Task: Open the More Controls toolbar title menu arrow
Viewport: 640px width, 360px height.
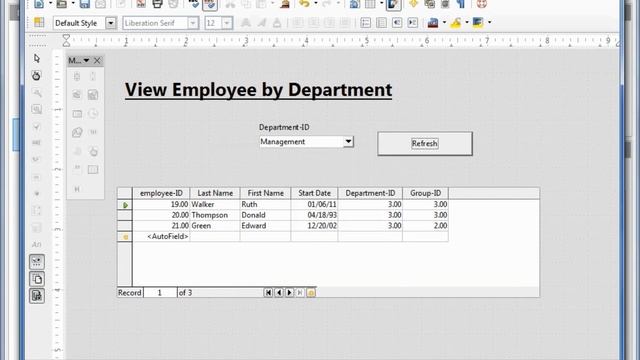Action: [x=87, y=60]
